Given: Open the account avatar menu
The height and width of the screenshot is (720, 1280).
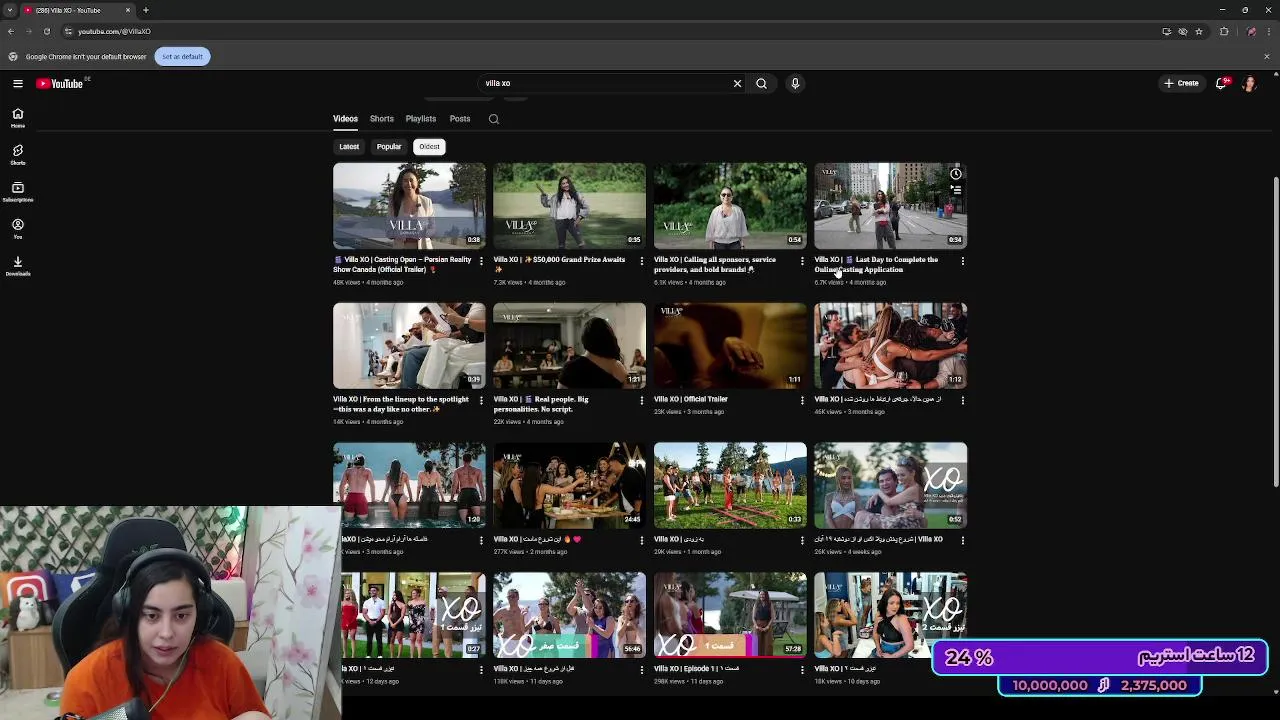Looking at the screenshot, I should pos(1249,83).
